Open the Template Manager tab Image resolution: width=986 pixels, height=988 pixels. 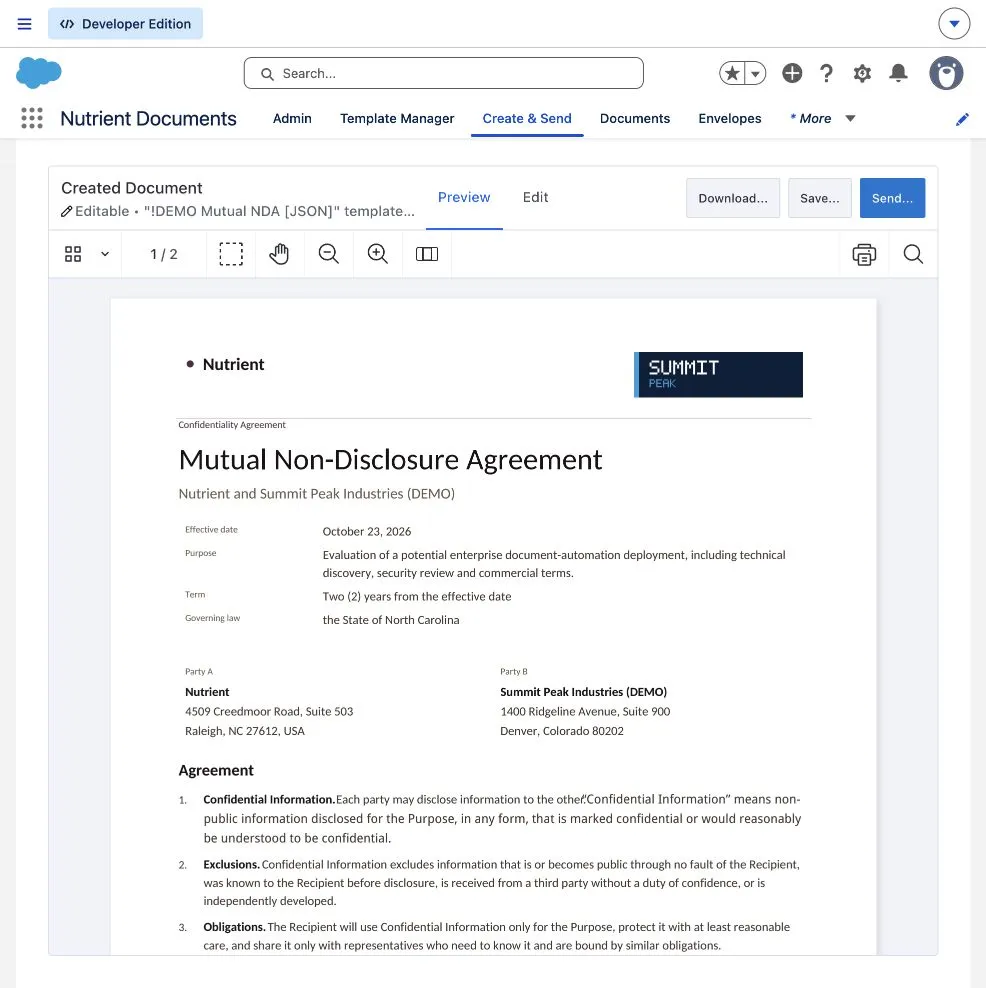coord(397,118)
